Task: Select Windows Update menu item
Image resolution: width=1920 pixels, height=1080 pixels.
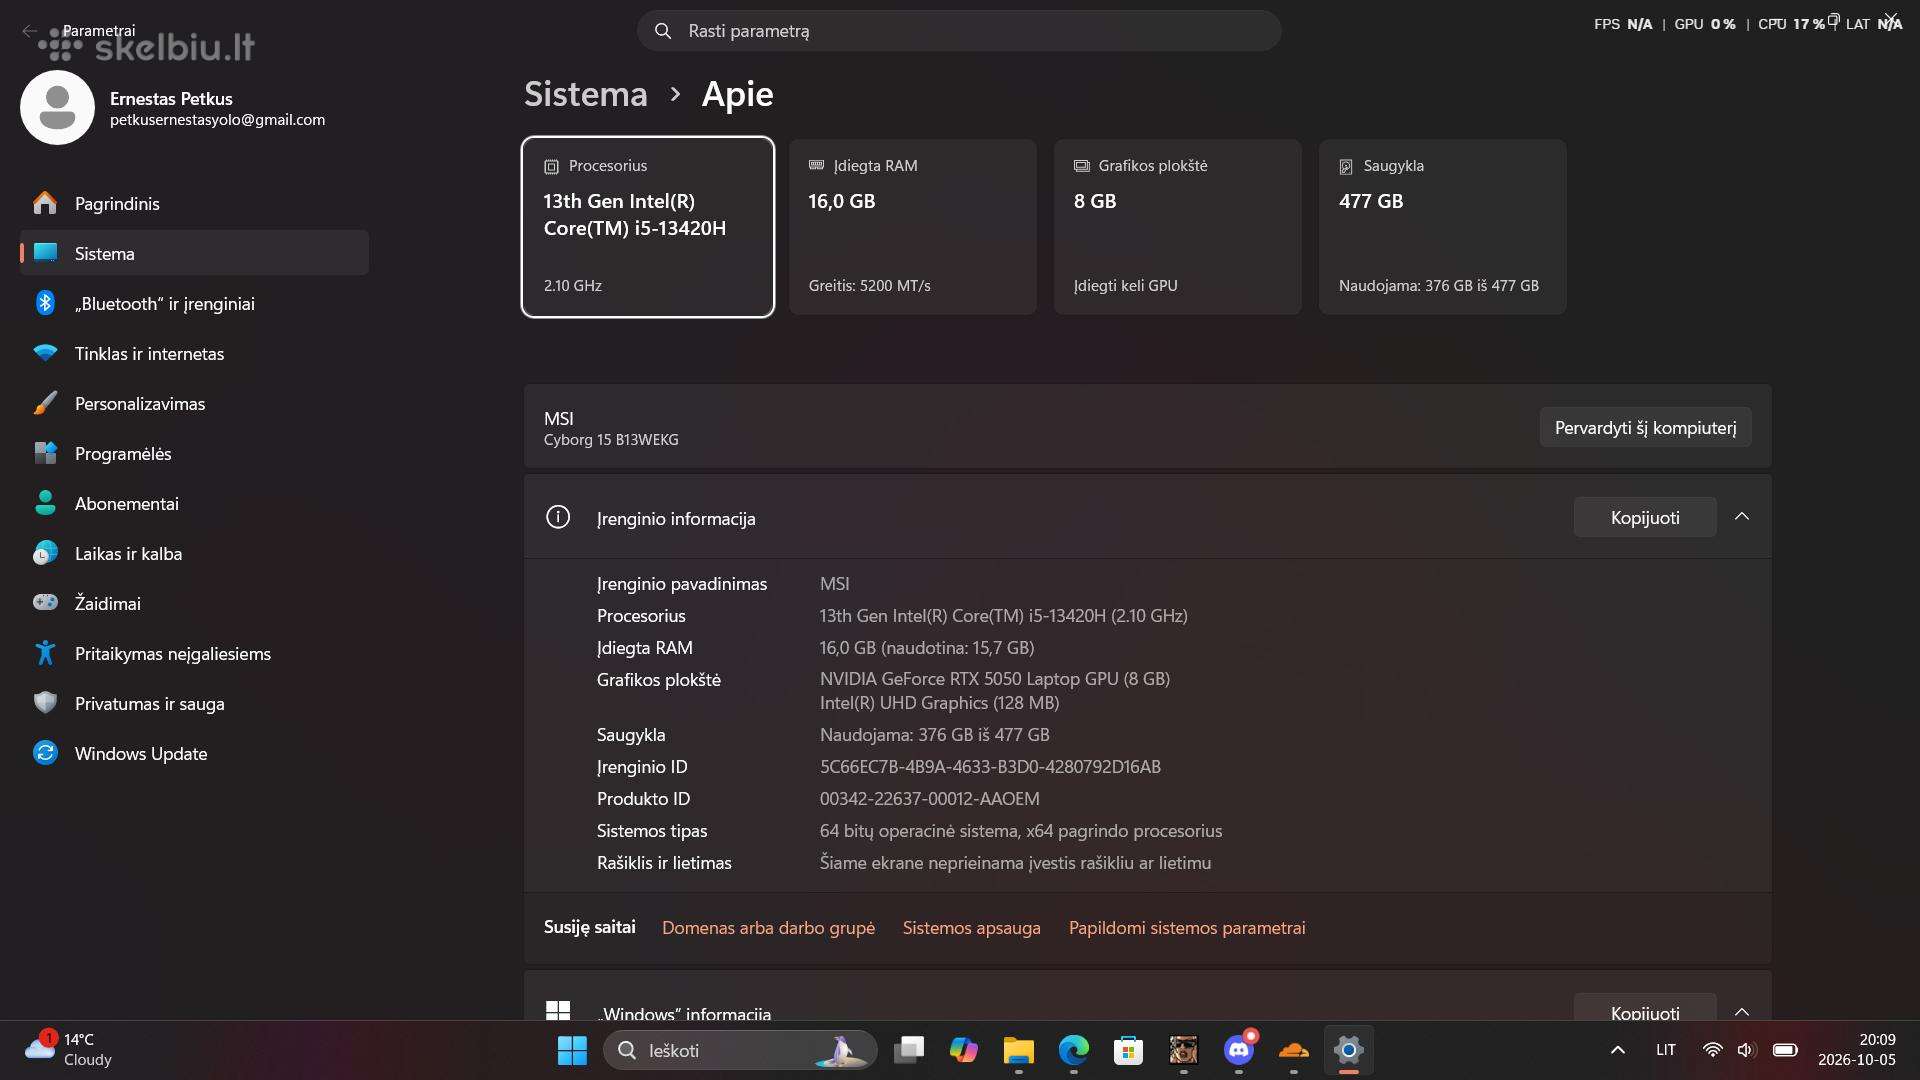Action: (194, 753)
